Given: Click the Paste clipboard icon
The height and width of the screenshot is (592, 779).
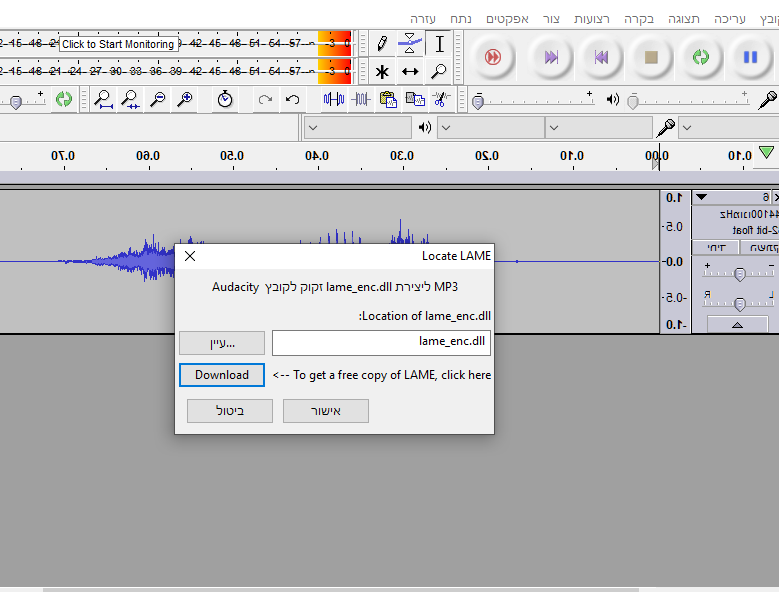Looking at the screenshot, I should point(388,99).
